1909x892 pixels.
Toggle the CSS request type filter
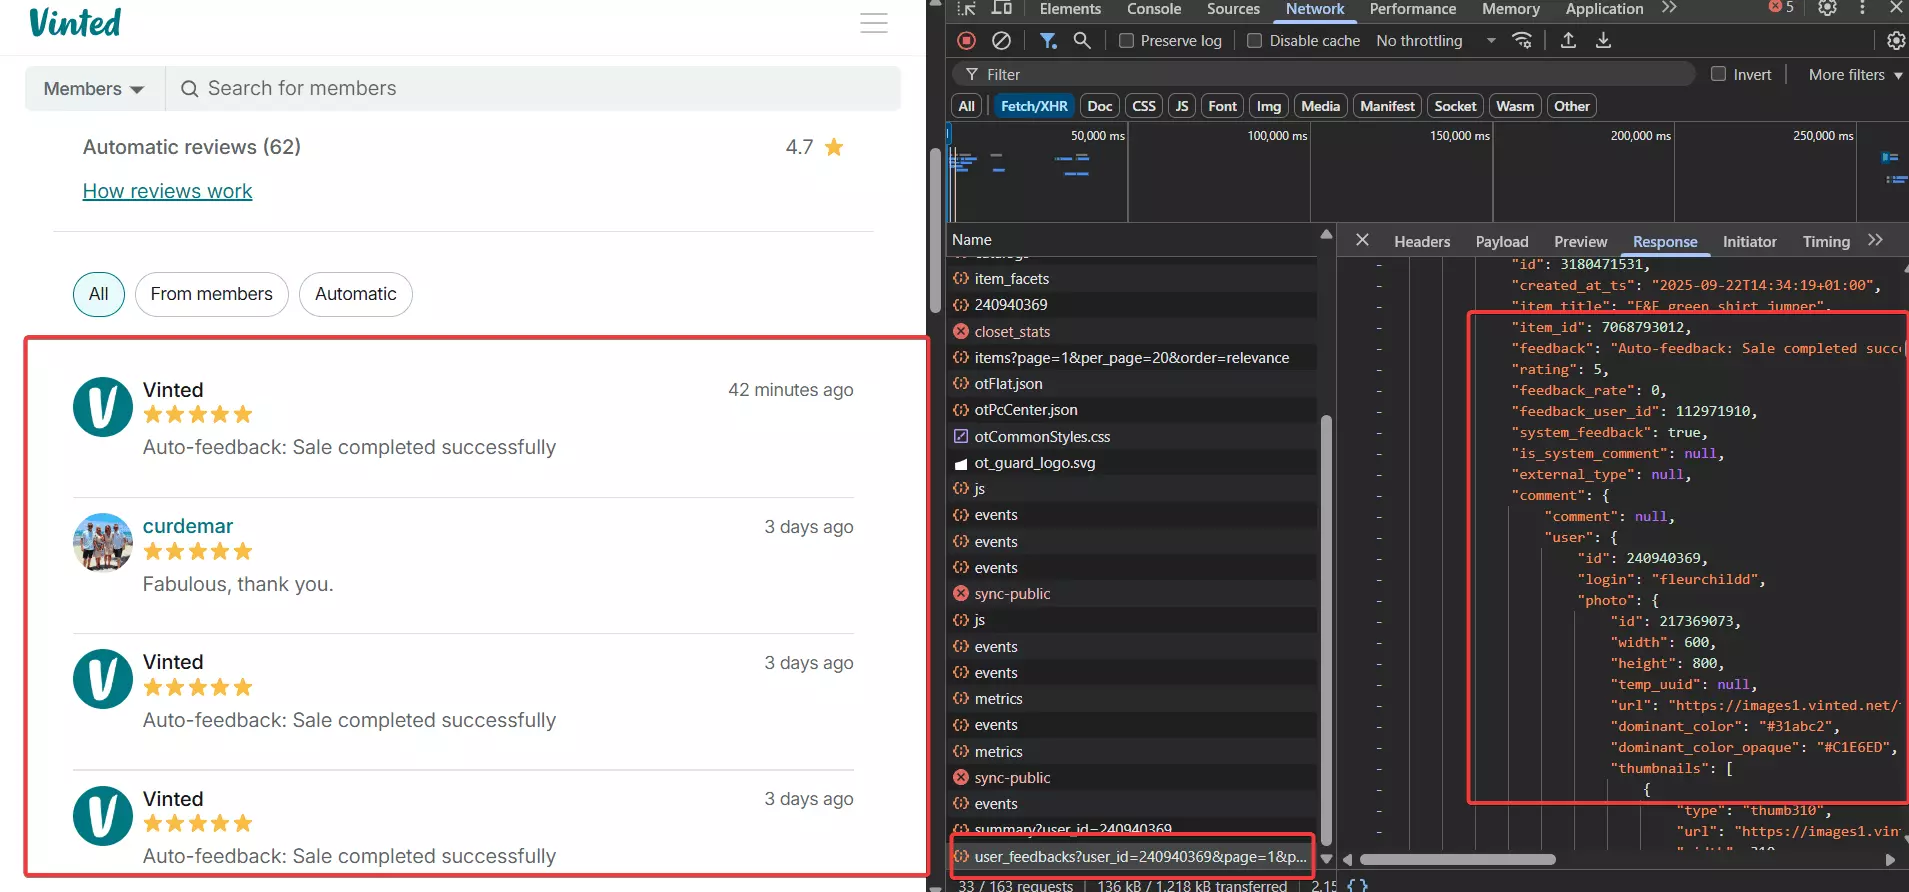coord(1144,106)
